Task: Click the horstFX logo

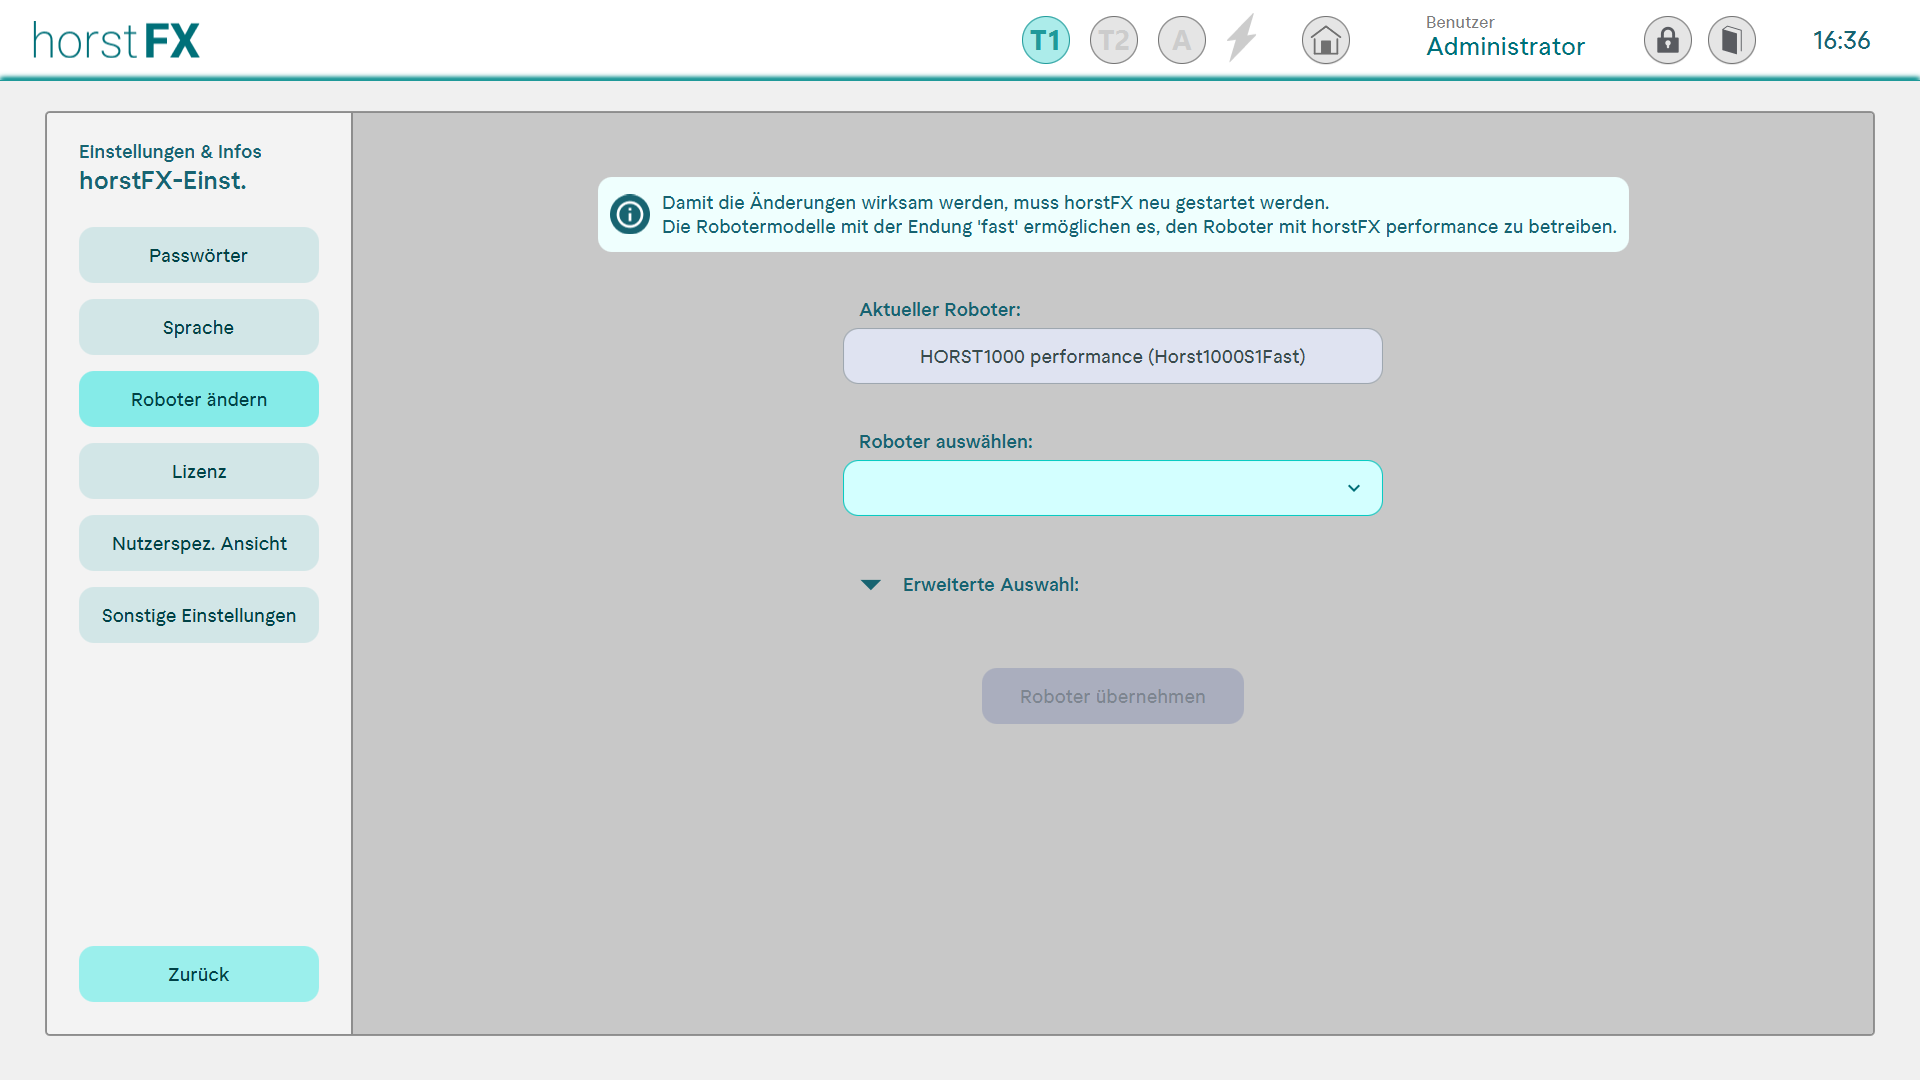Action: [x=116, y=40]
